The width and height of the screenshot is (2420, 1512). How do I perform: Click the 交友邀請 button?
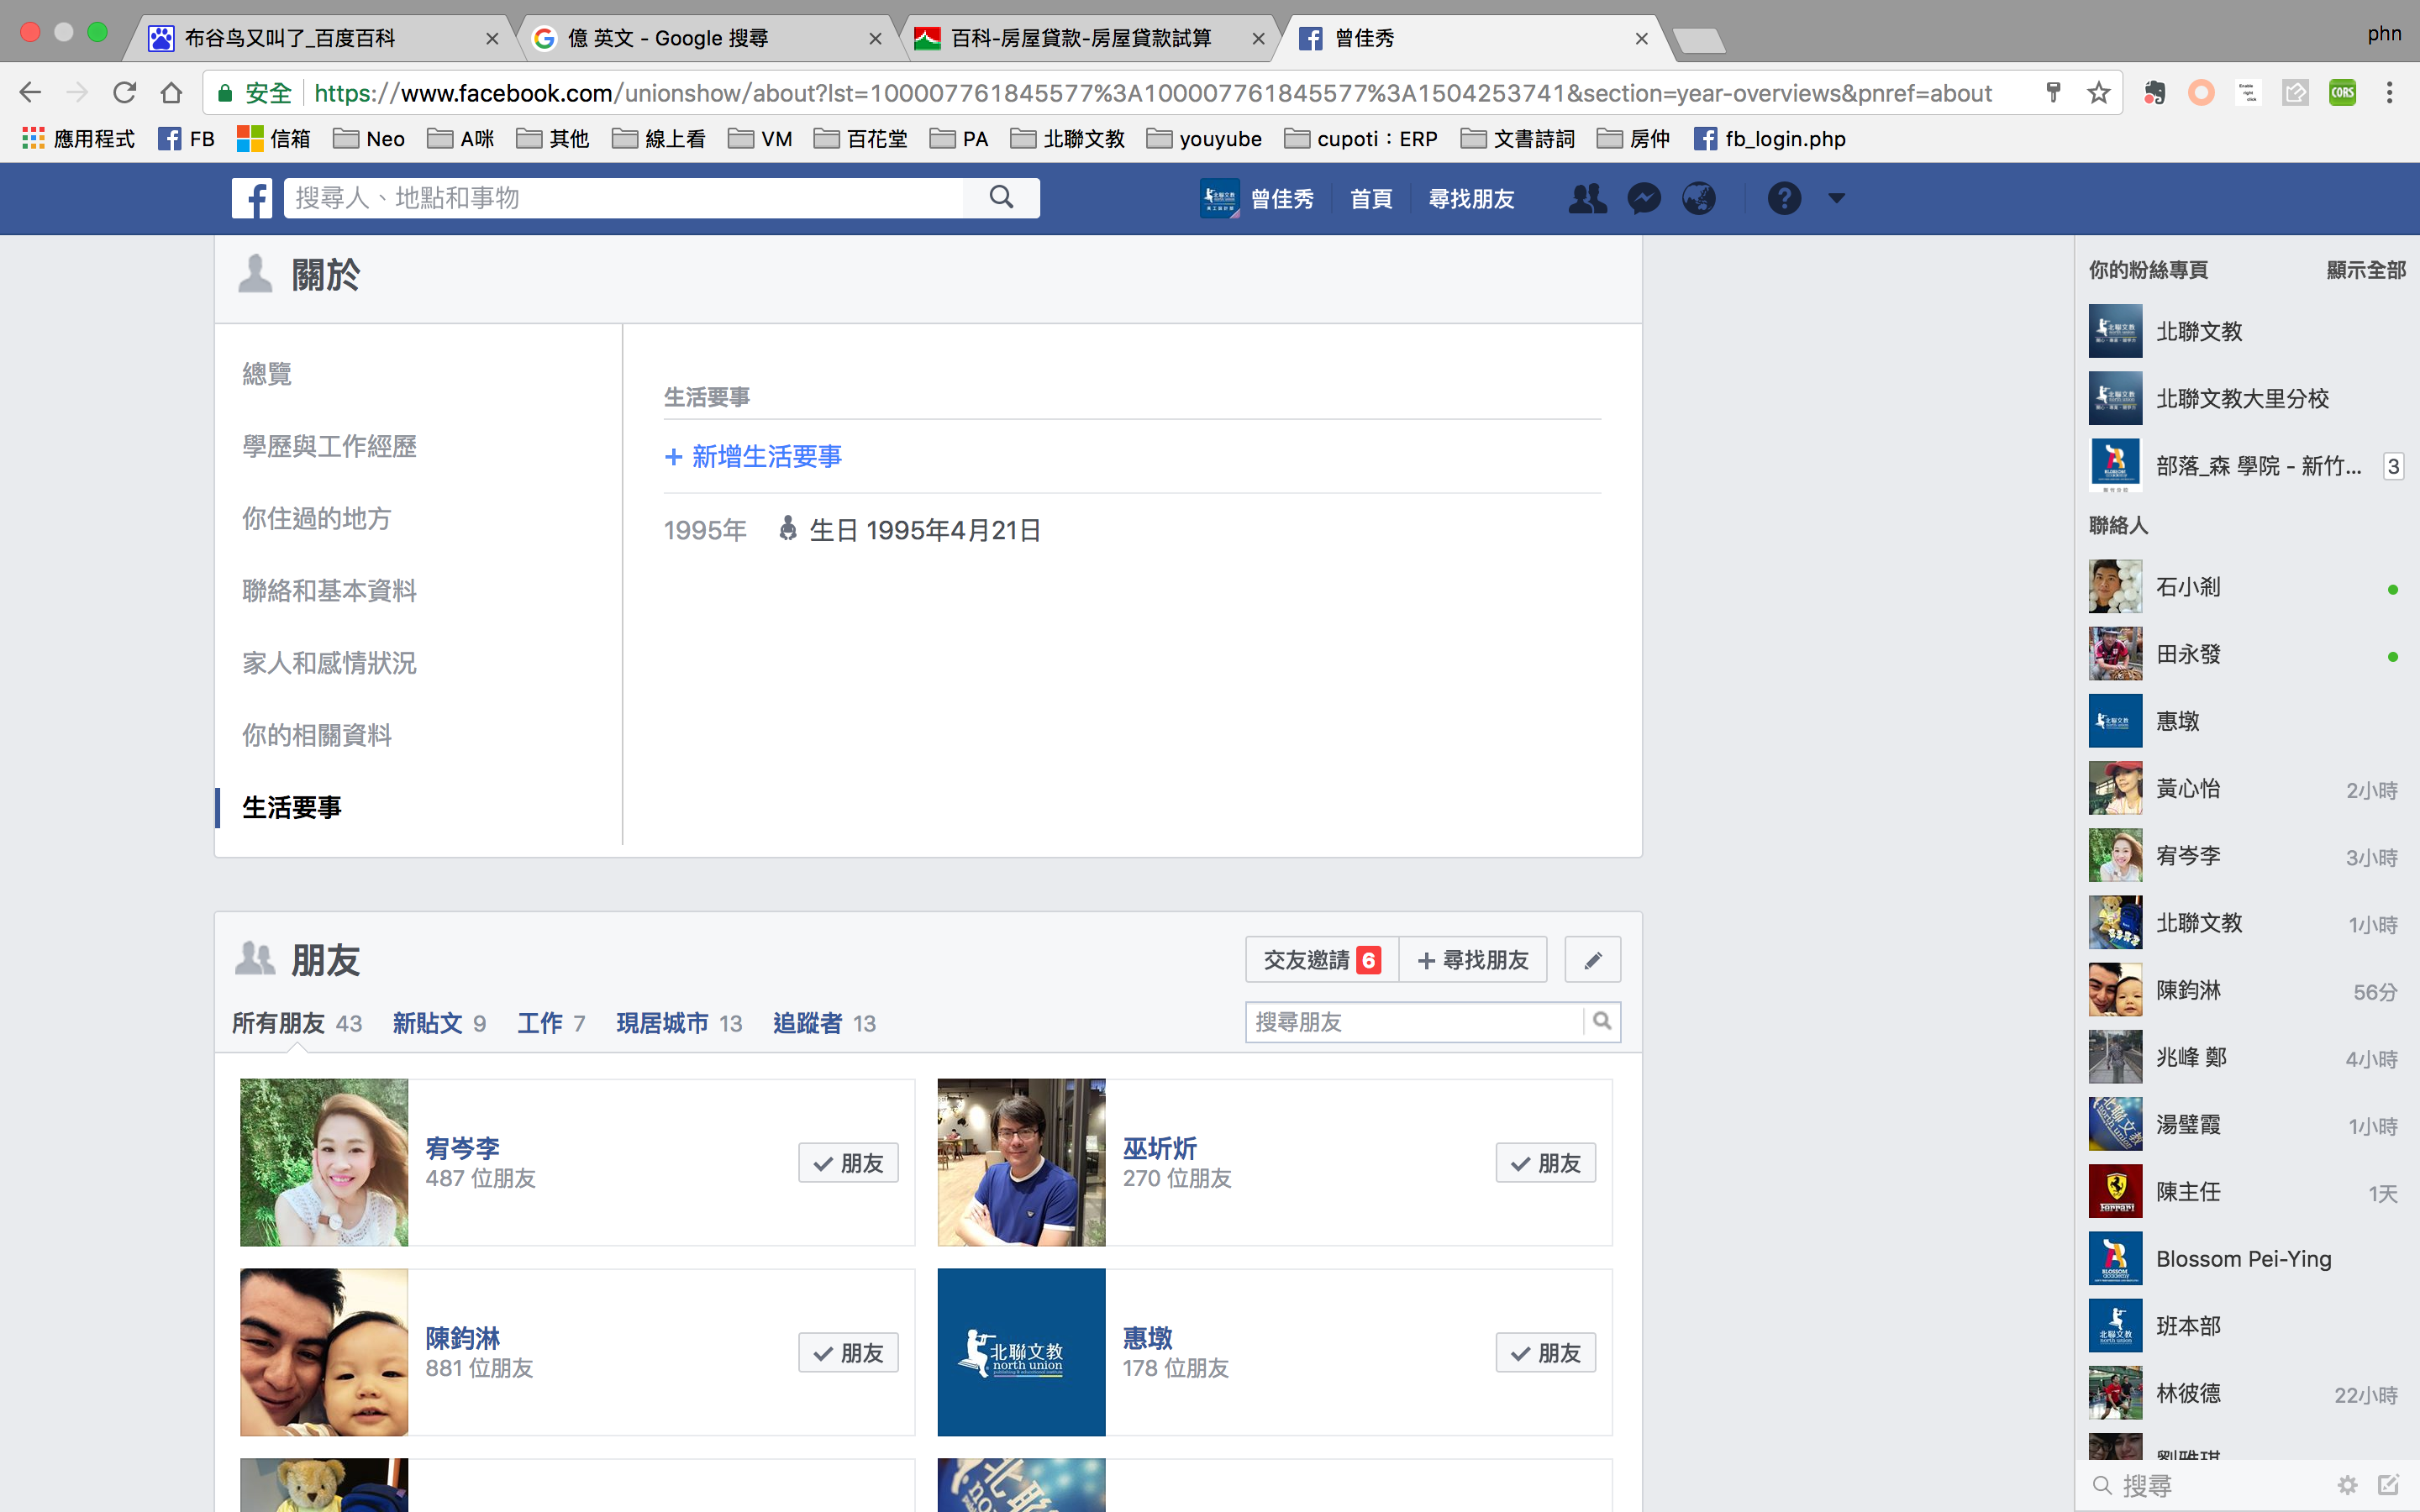[x=1321, y=960]
